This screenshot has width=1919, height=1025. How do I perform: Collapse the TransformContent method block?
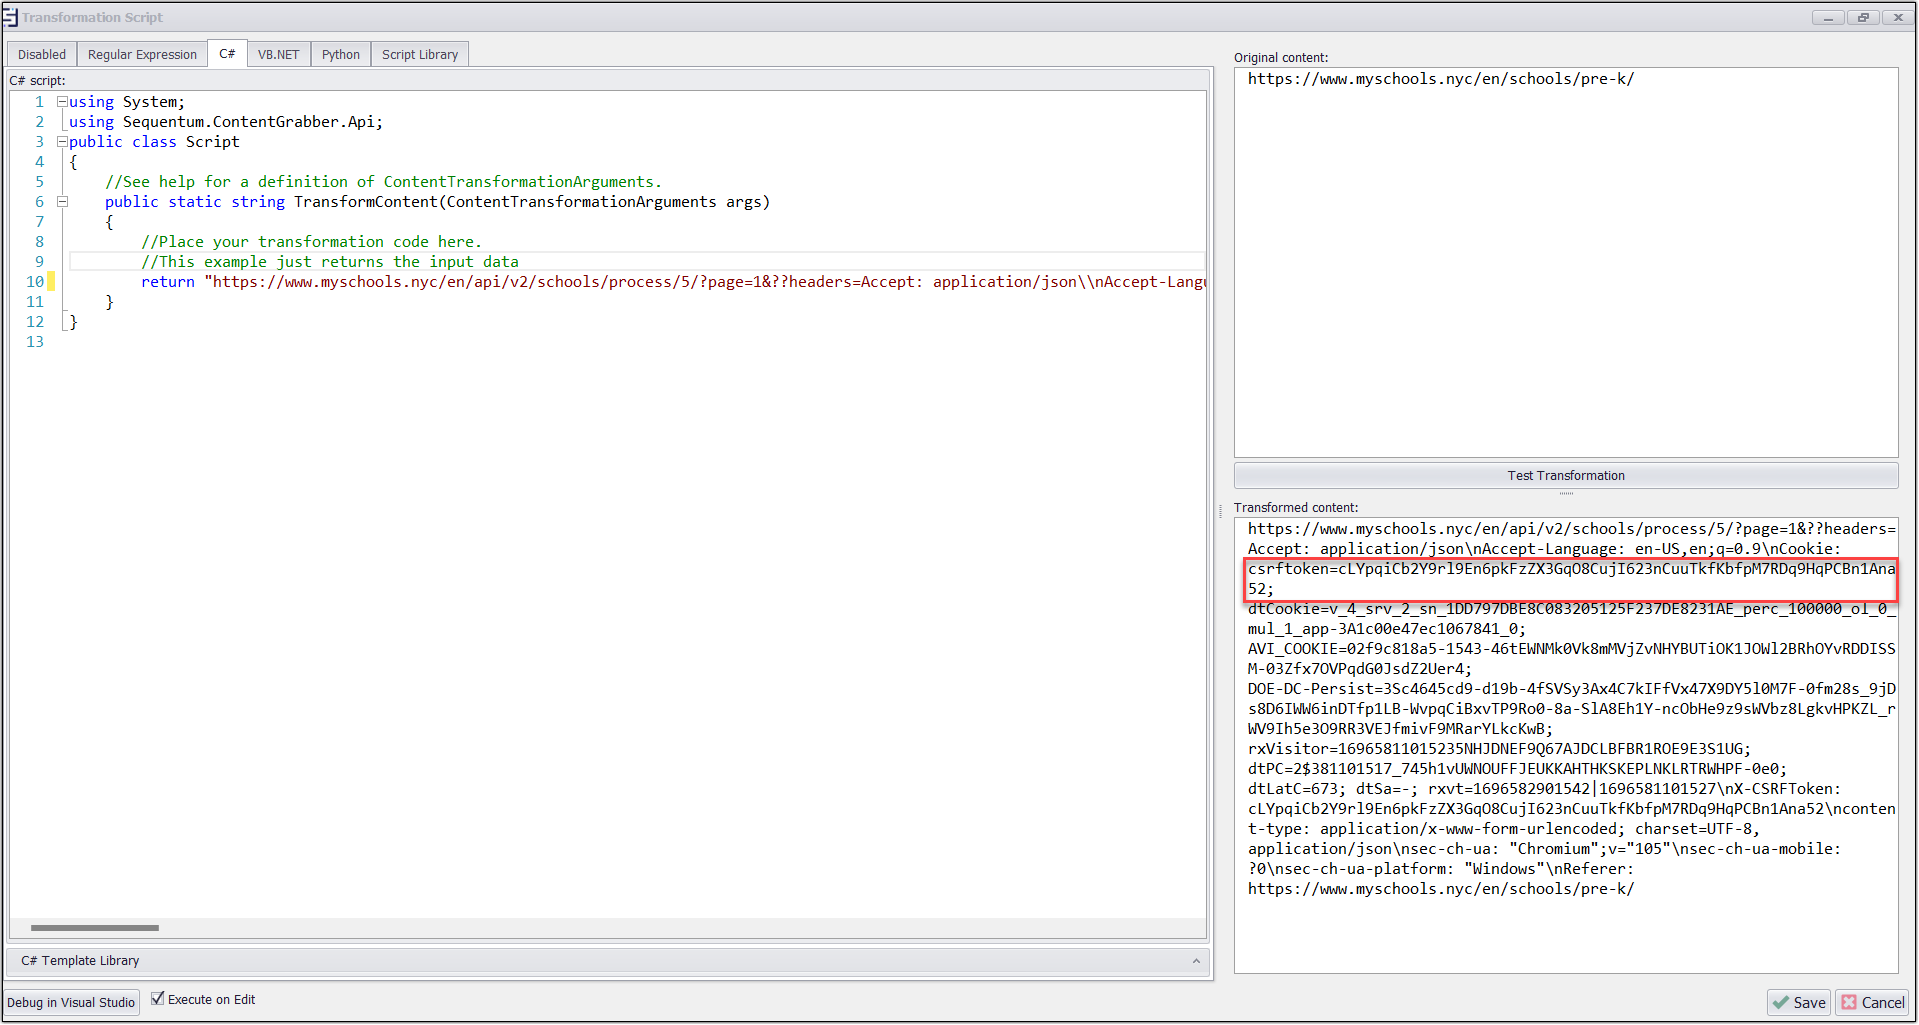62,202
